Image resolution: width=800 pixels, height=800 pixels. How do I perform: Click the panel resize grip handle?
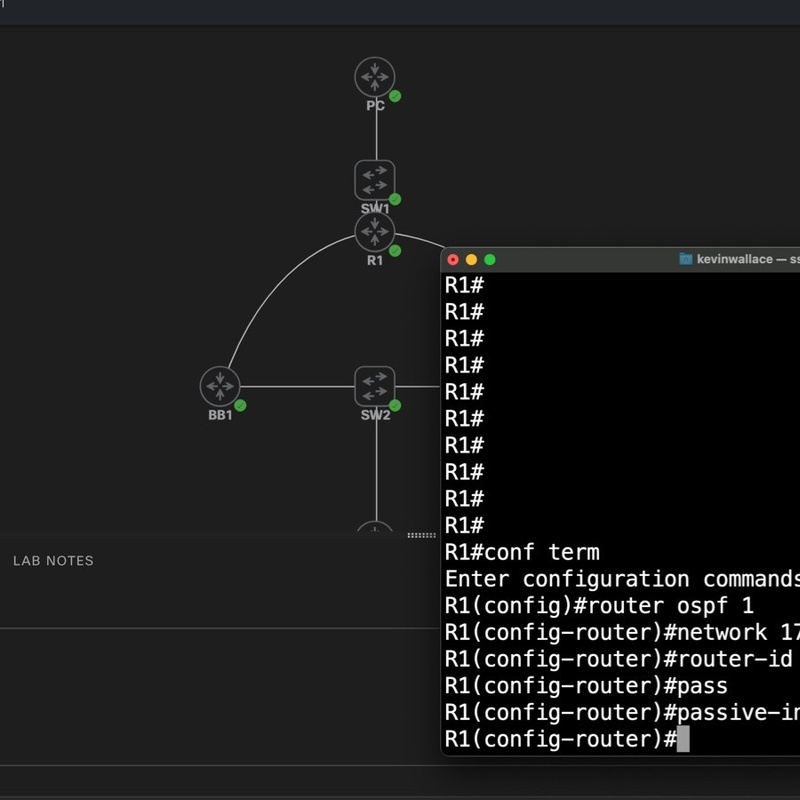click(x=421, y=535)
